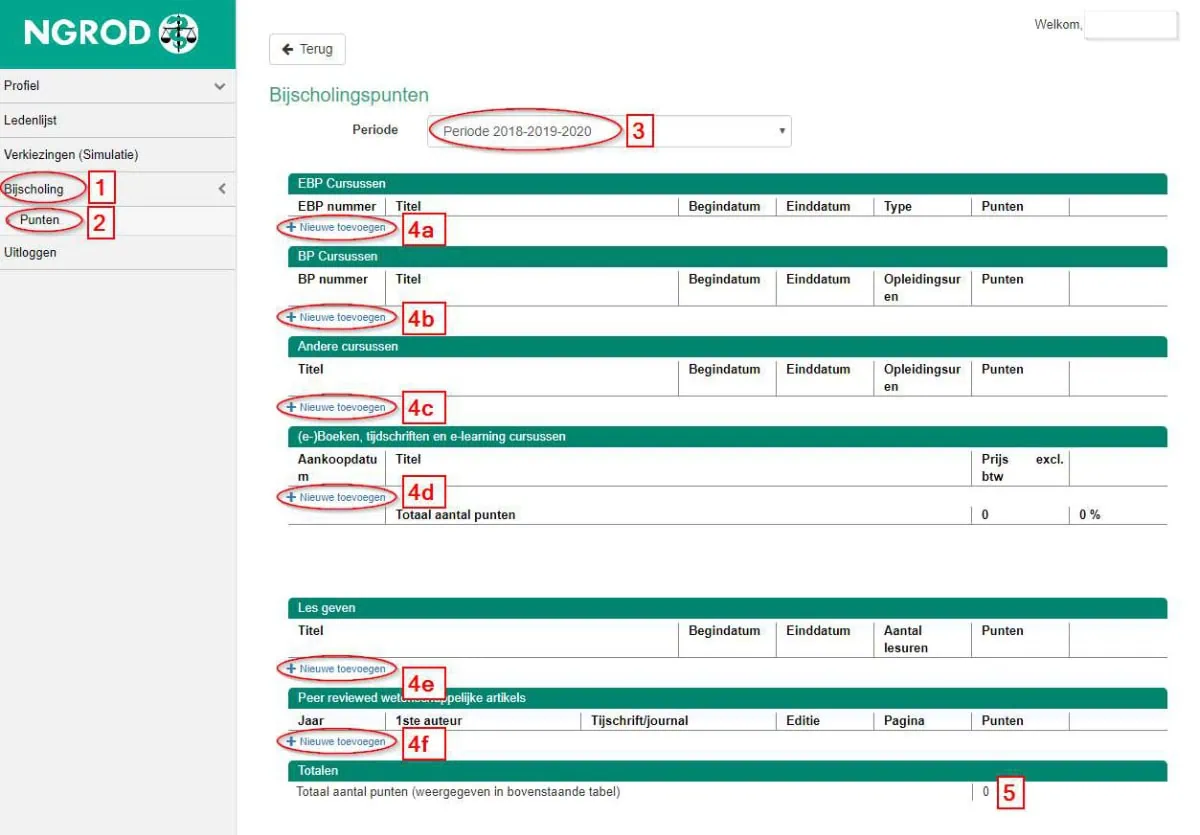Click the plus icon under (e-)Boeken section
The height and width of the screenshot is (835, 1200).
(291, 497)
